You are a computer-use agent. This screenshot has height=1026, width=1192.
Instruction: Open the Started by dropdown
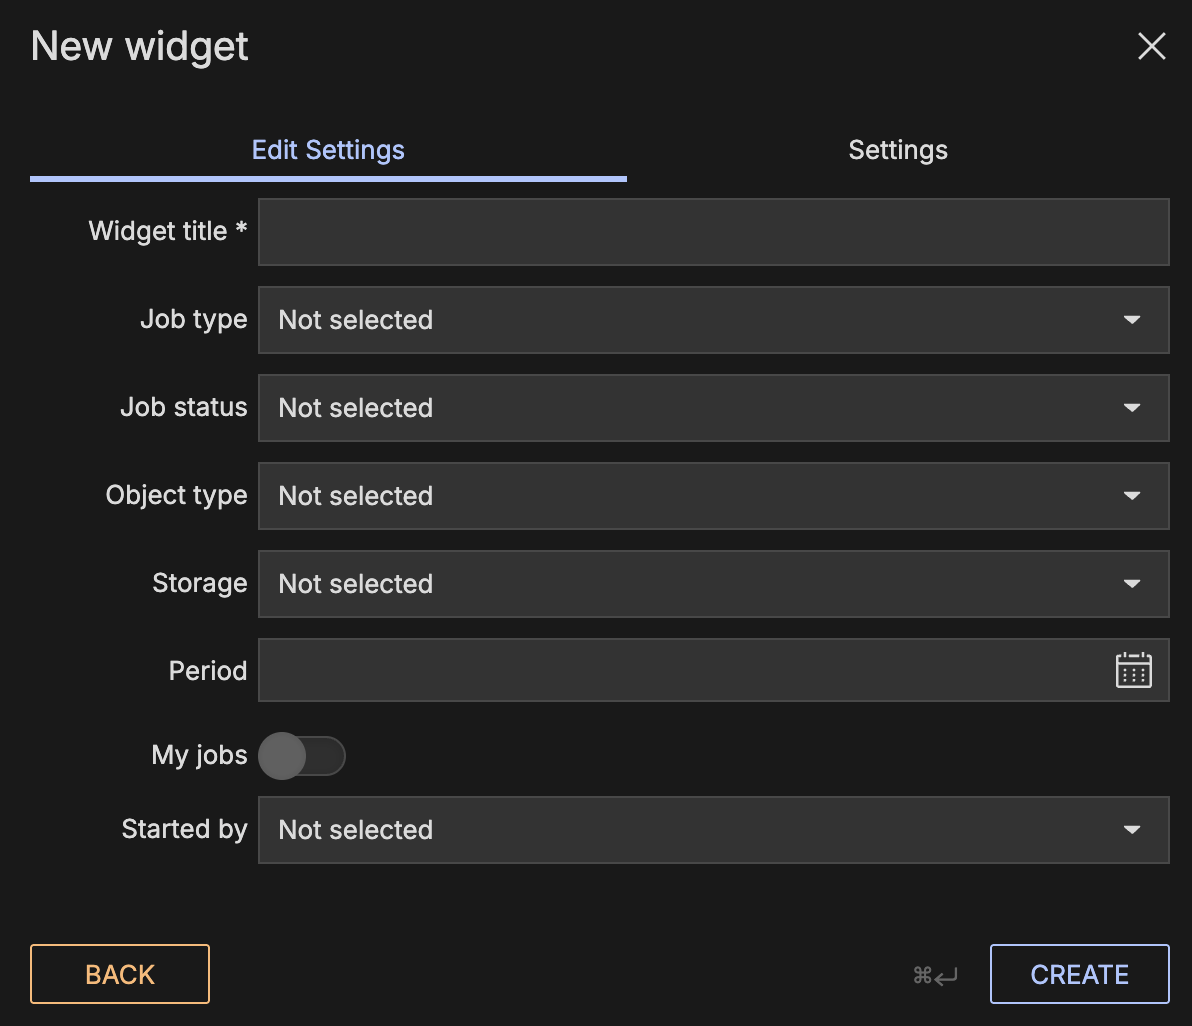pos(712,830)
